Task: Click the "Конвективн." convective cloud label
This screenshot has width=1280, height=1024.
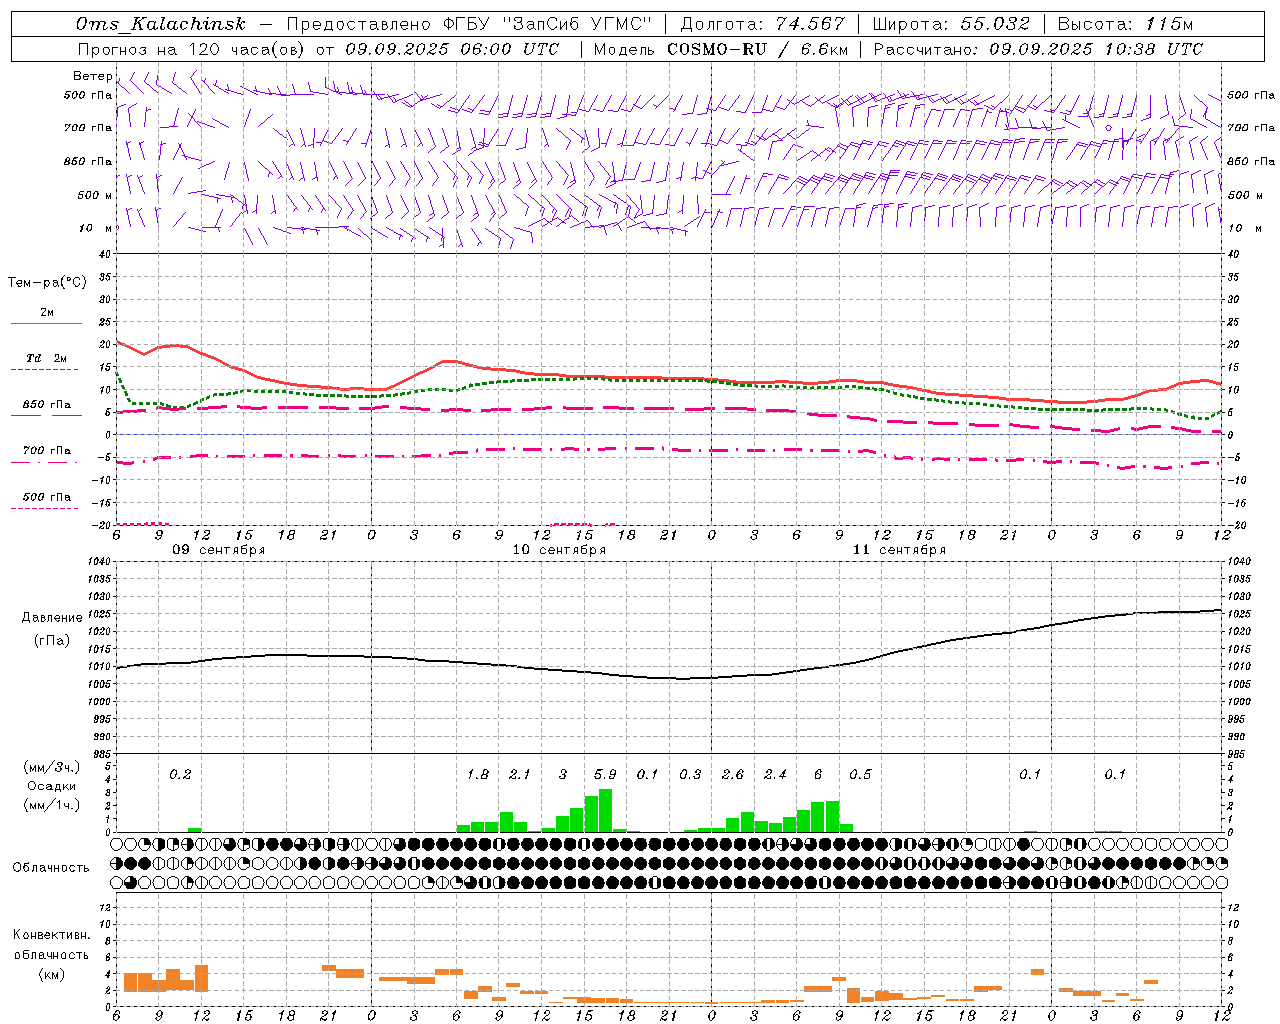Action: [51, 935]
